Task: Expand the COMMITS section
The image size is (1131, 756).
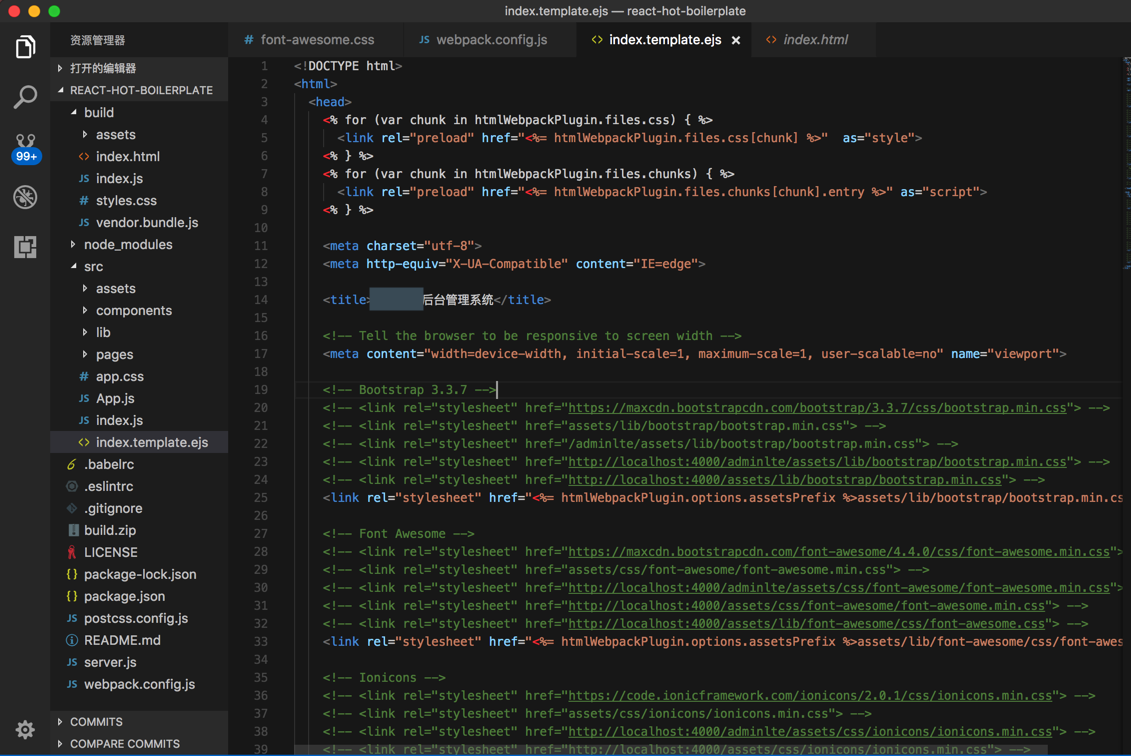Action: pos(96,721)
